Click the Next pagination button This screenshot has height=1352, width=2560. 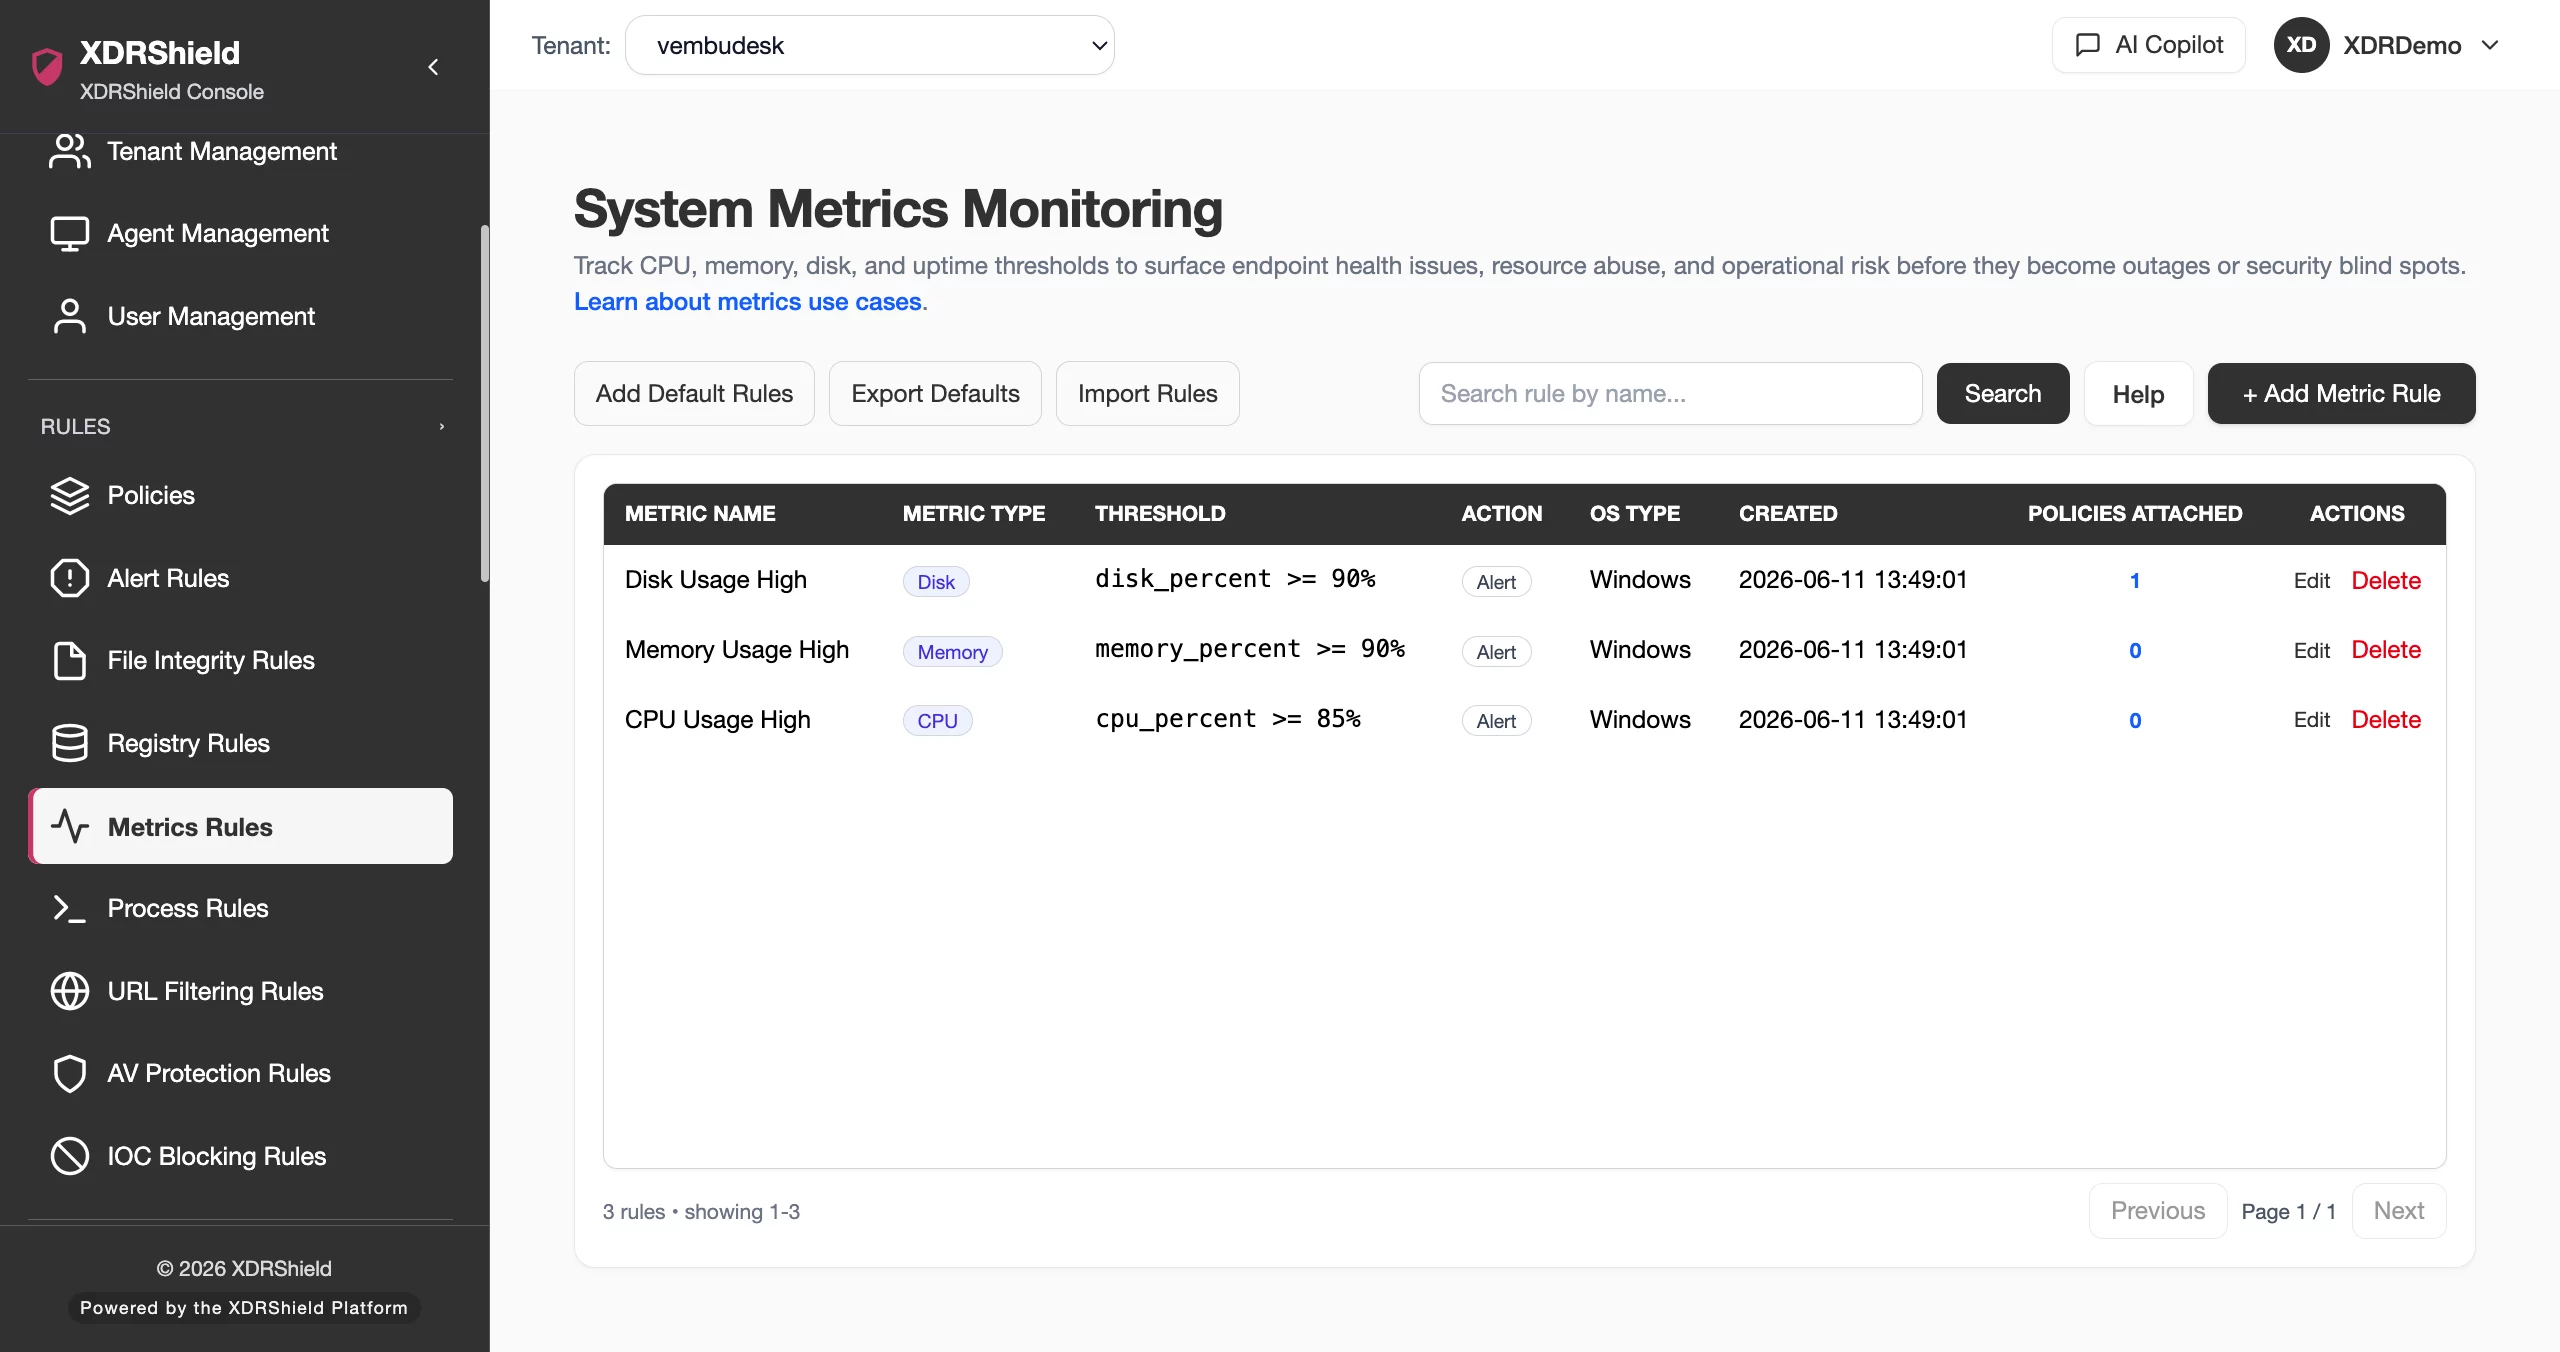click(x=2399, y=1211)
